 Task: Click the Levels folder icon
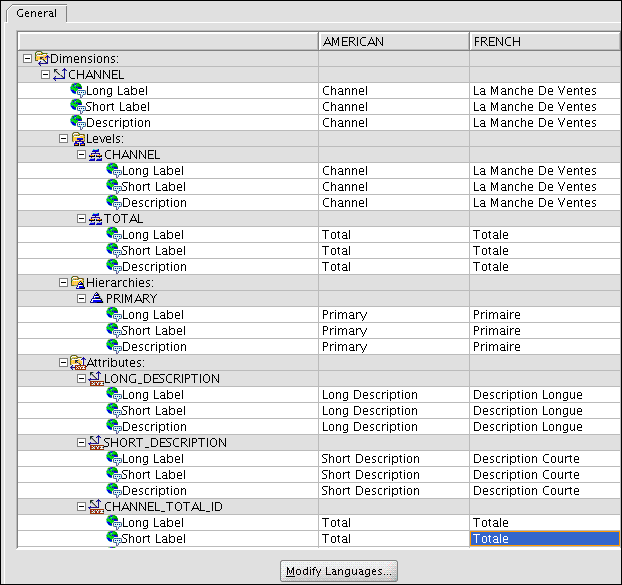[x=77, y=139]
